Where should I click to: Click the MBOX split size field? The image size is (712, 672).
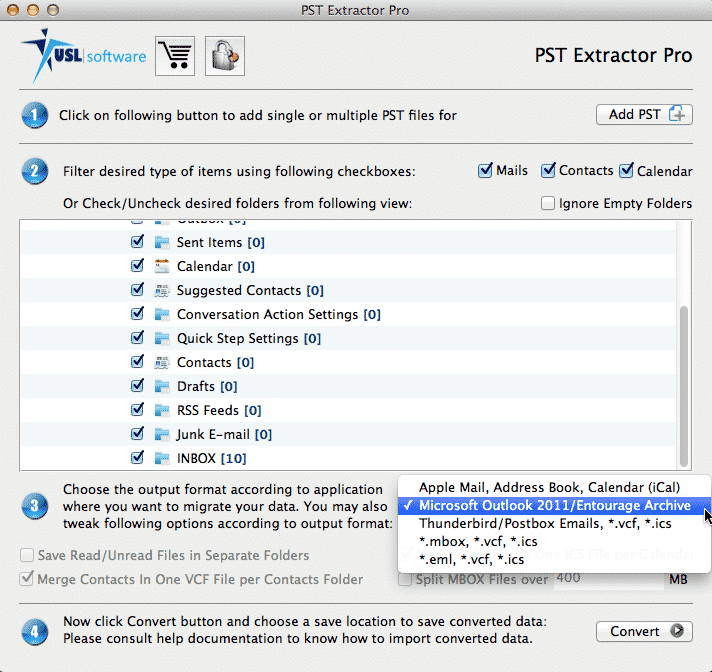[608, 579]
